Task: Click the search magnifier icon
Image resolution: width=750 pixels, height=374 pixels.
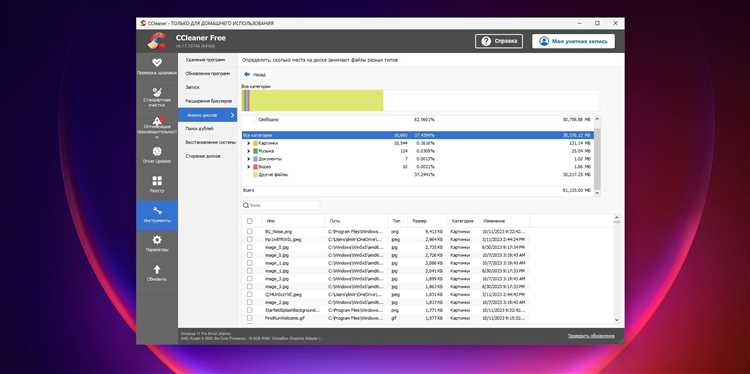Action: 246,205
